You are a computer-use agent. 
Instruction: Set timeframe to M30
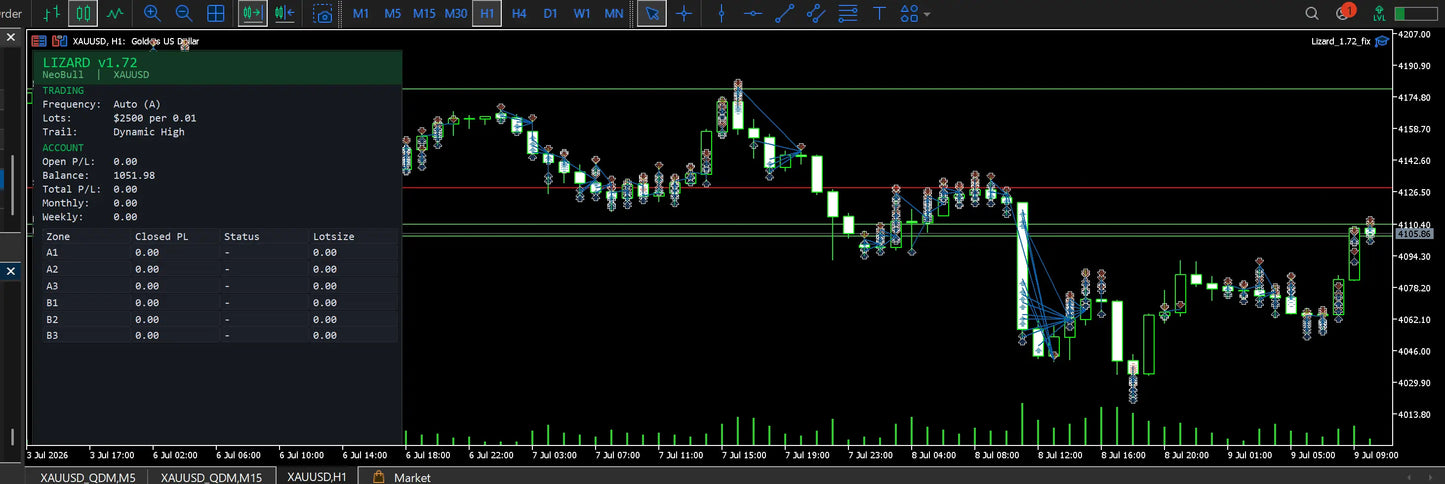456,14
